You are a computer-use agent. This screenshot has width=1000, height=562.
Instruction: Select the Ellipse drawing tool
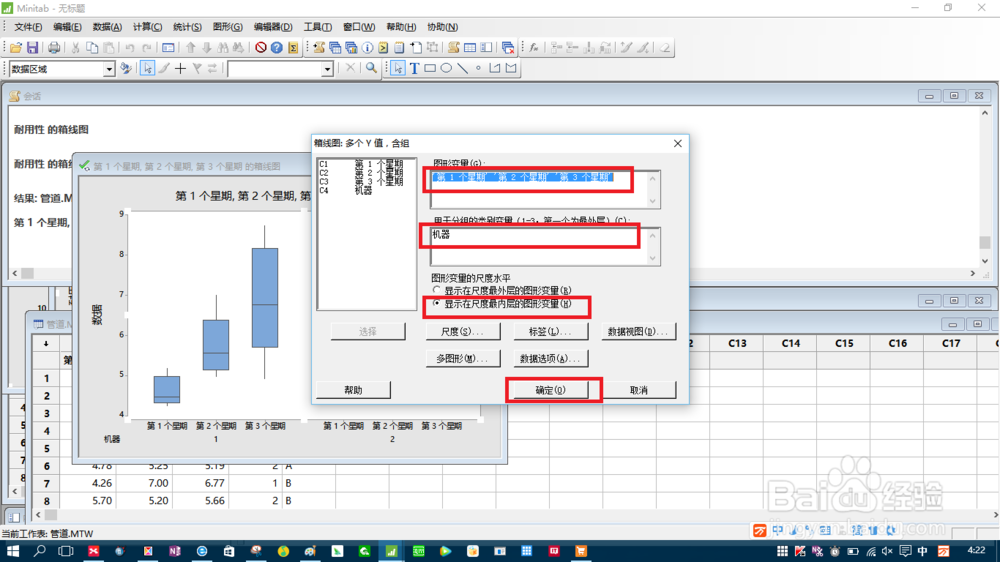446,68
